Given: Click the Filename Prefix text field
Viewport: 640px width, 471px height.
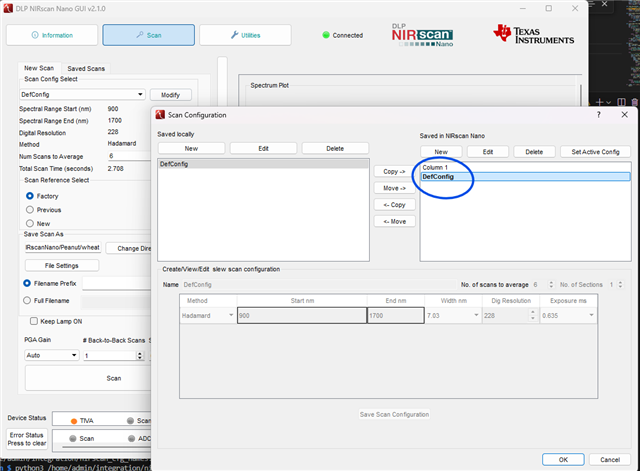Looking at the screenshot, I should point(117,283).
